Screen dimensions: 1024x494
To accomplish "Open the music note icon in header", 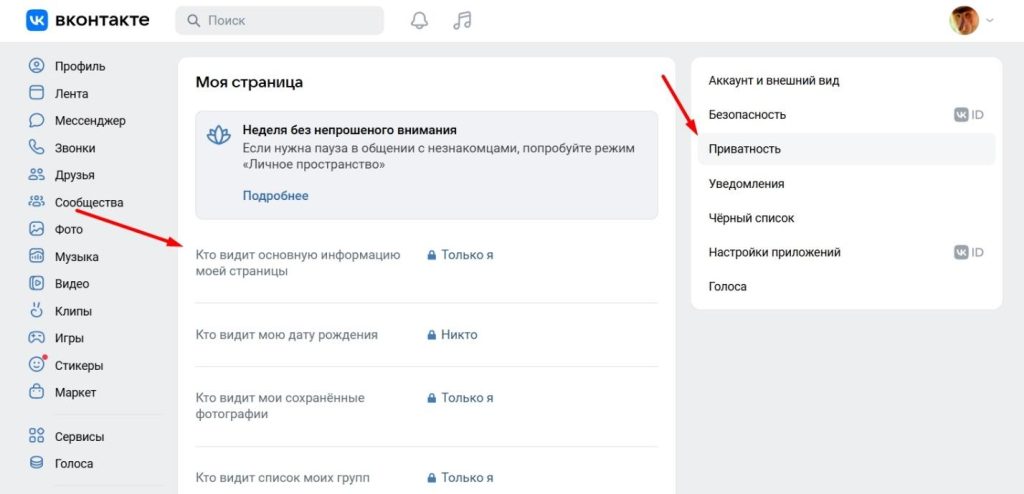I will tap(462, 20).
